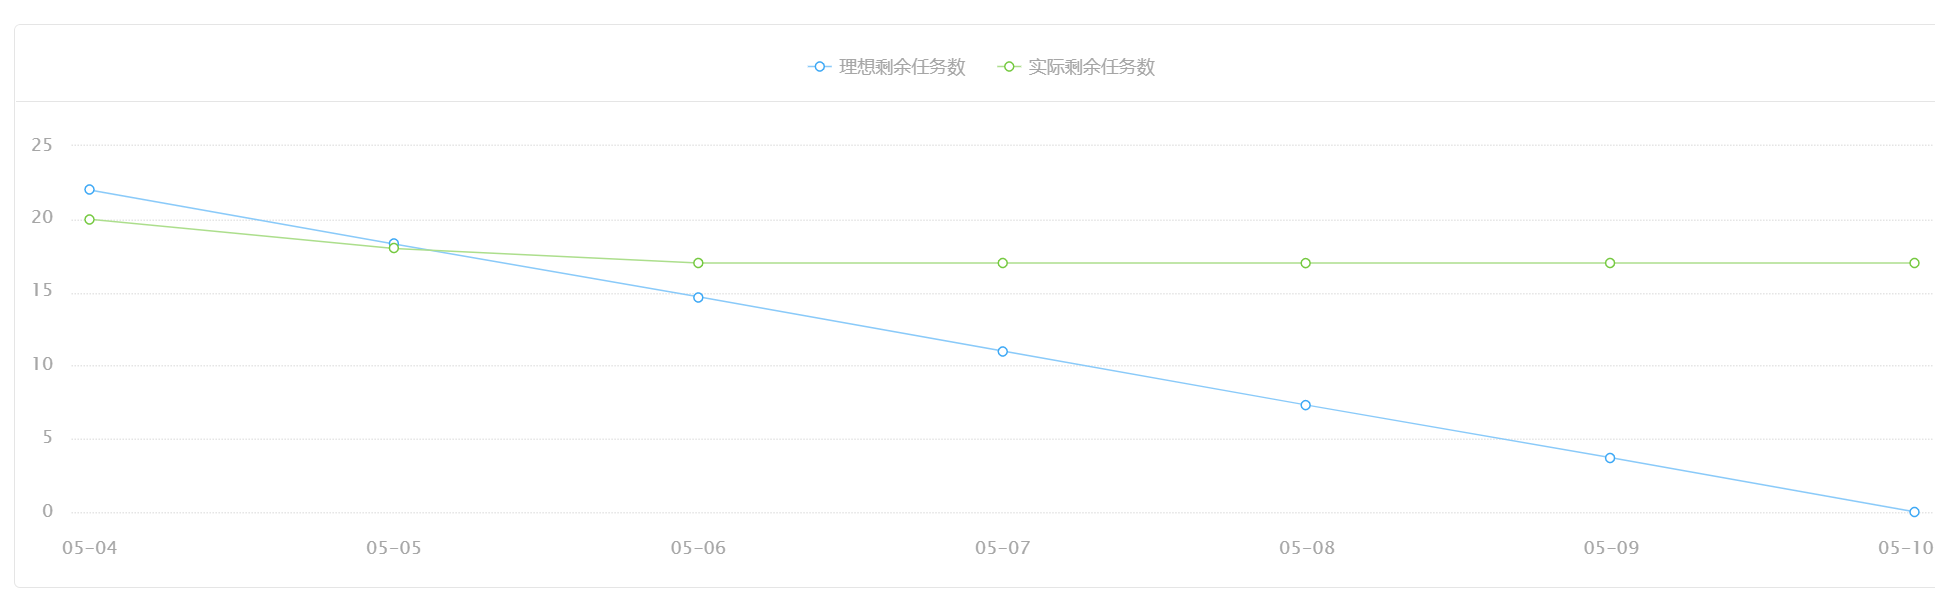The height and width of the screenshot is (595, 1935).
Task: Click the 25 y-axis value label
Action: [x=42, y=146]
